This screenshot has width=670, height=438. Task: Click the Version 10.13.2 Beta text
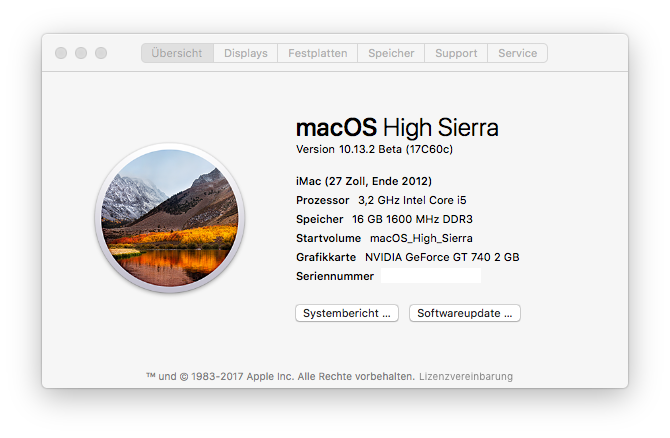pyautogui.click(x=375, y=149)
